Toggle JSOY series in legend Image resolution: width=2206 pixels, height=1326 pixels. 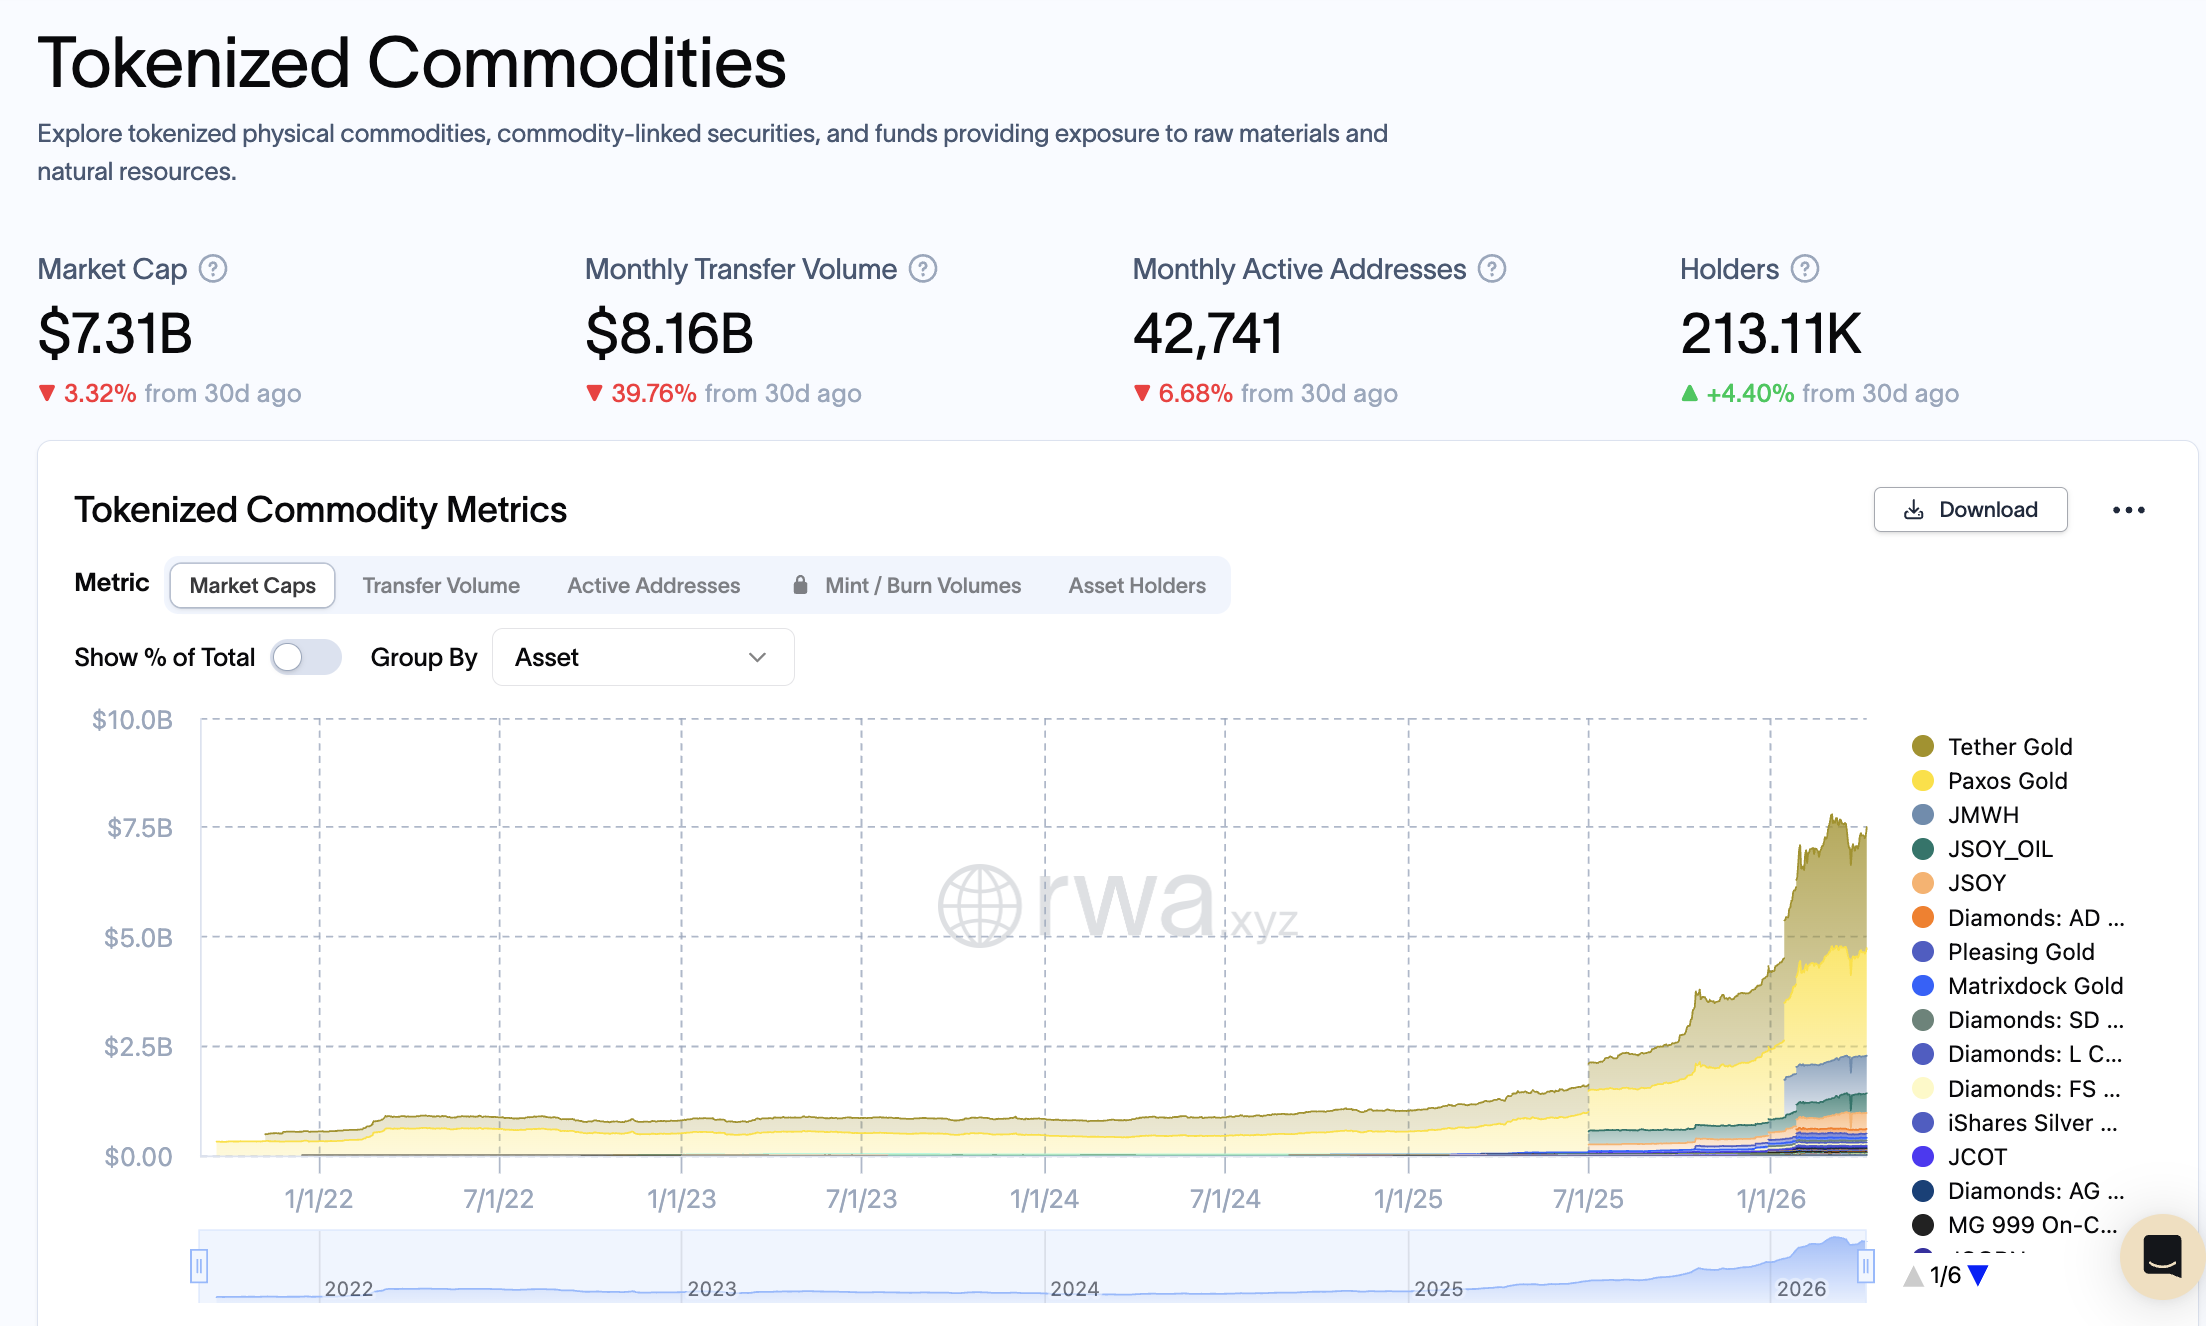coord(1959,883)
